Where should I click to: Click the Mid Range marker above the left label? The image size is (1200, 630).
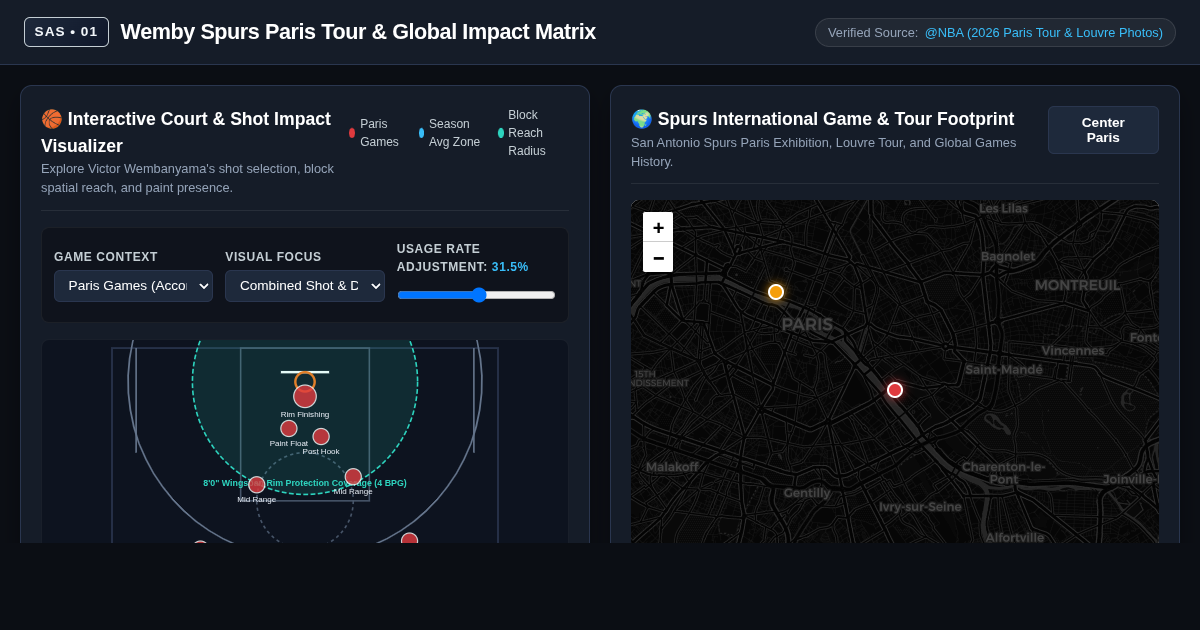point(257,484)
